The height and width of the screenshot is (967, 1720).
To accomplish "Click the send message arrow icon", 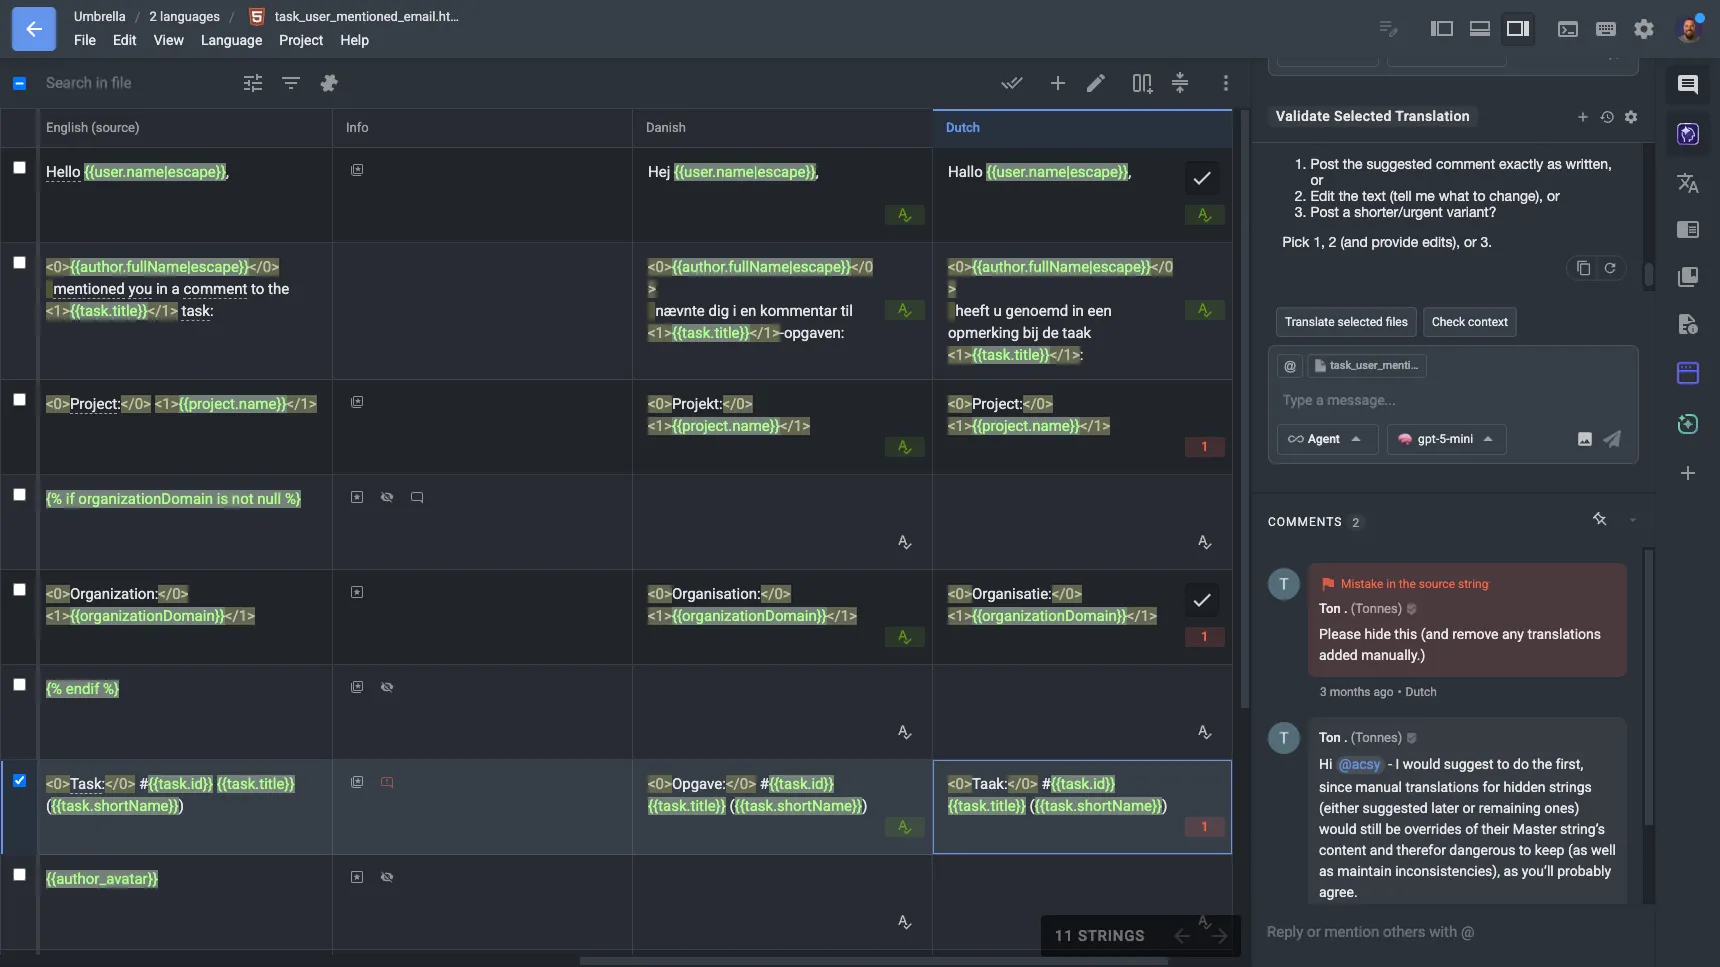I will click(1612, 439).
